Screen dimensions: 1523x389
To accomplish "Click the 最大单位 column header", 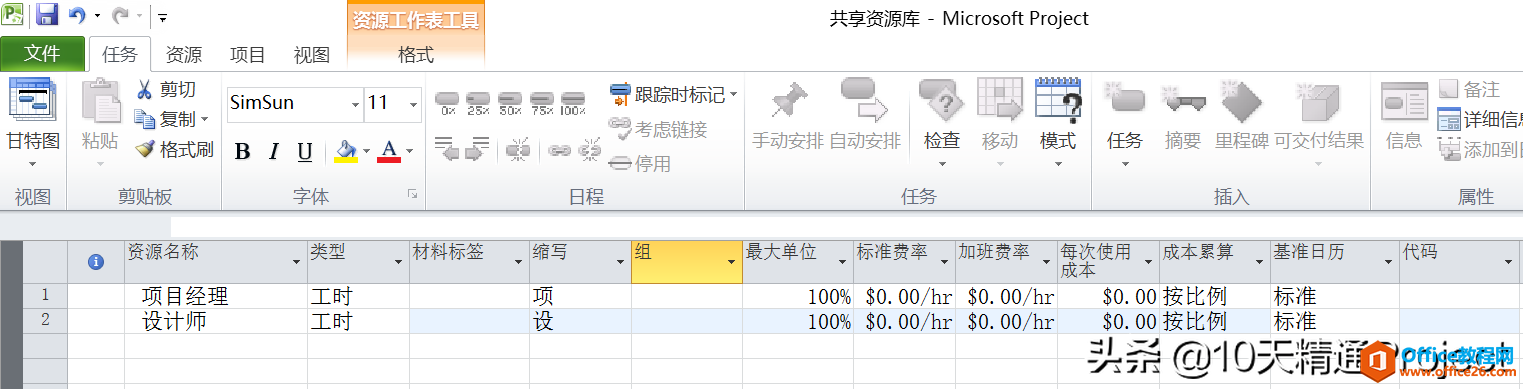I will pyautogui.click(x=798, y=261).
